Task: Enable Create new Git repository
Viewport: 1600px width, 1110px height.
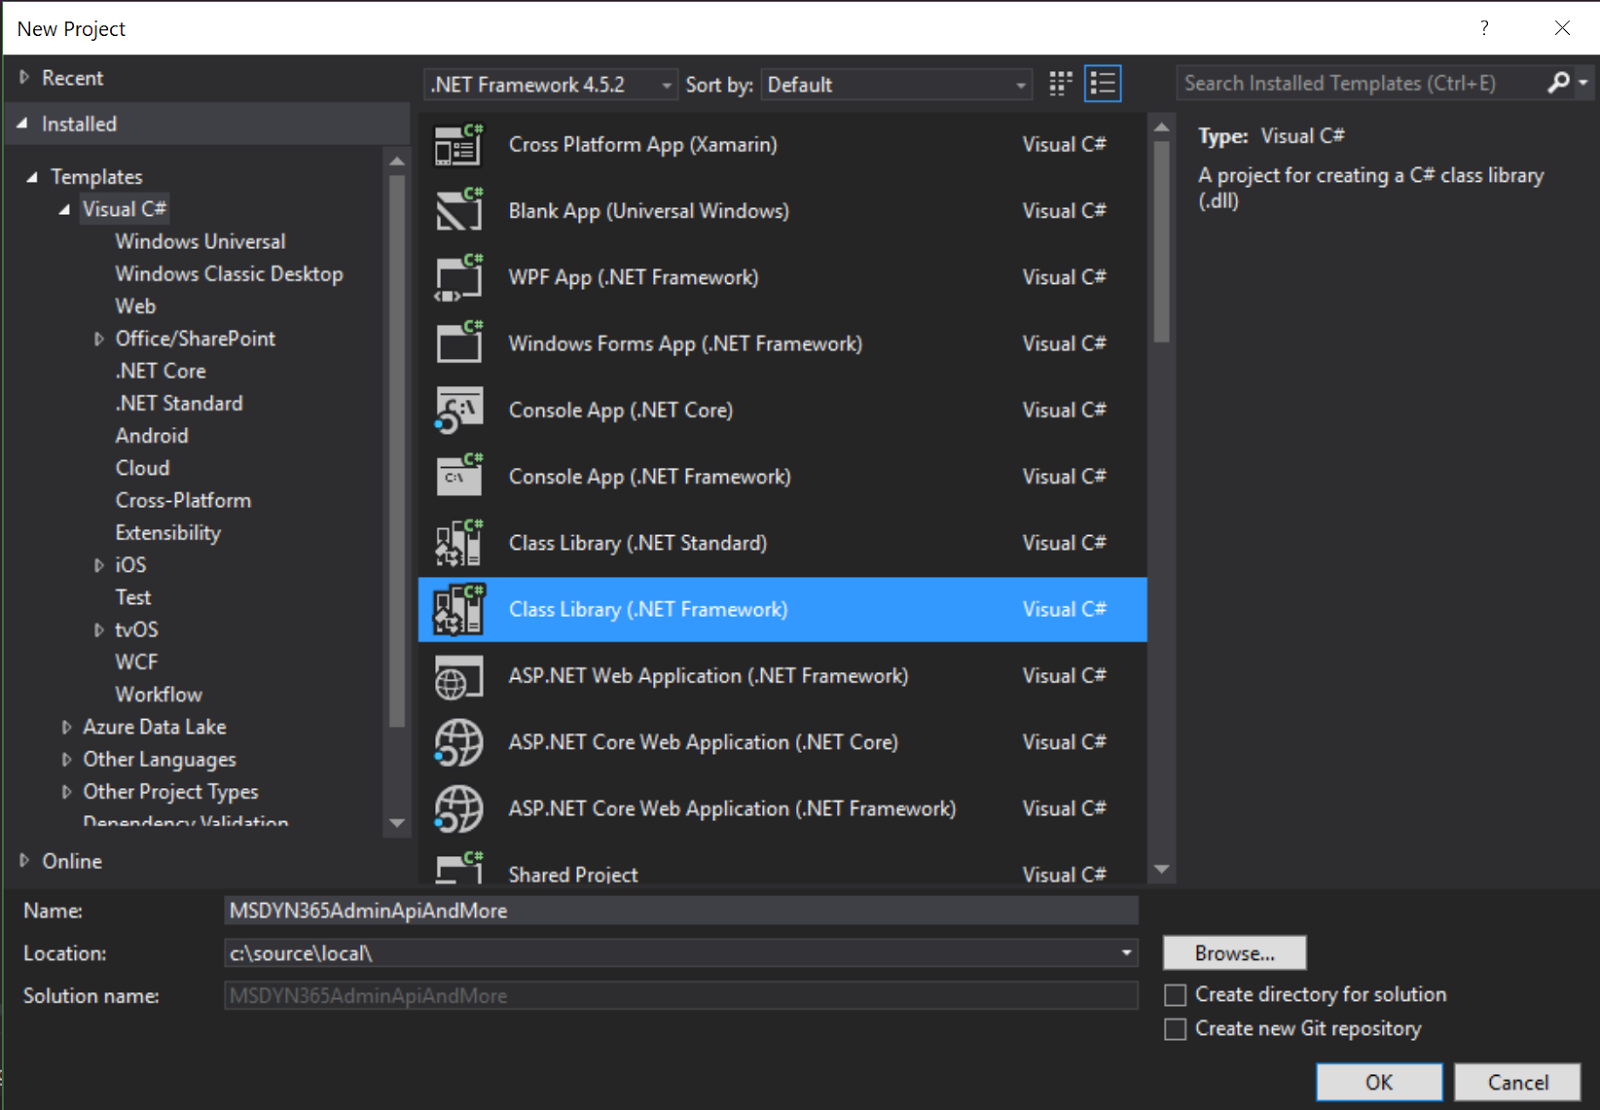Action: pyautogui.click(x=1176, y=1029)
